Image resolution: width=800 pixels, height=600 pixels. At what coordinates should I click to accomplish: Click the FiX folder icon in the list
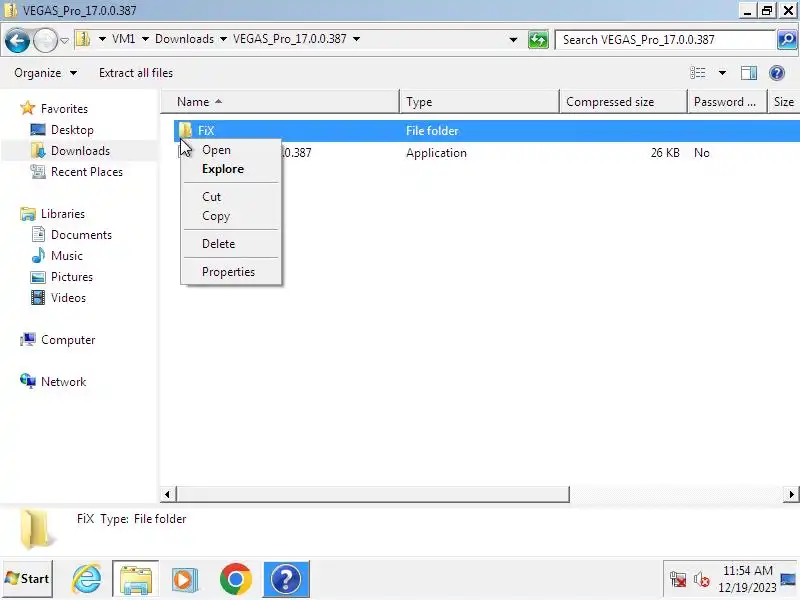tap(185, 131)
